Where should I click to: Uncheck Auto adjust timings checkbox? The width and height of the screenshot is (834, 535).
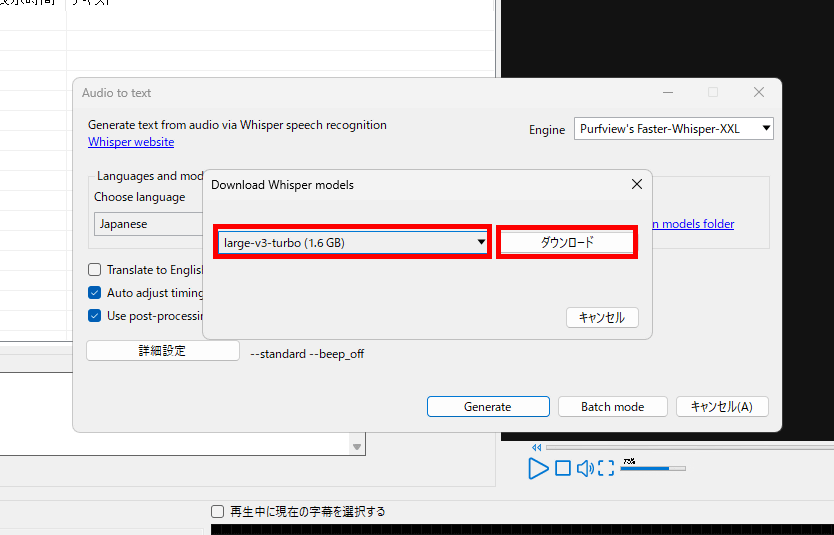click(94, 292)
